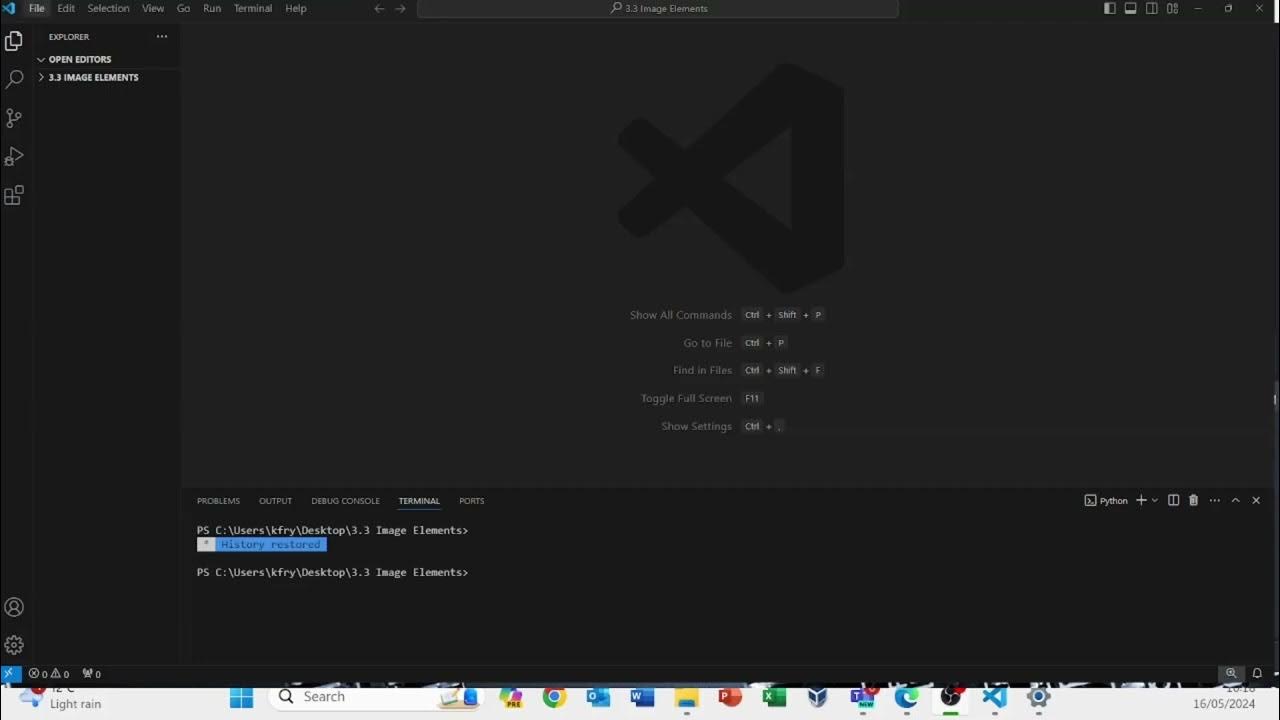Open the Explorer view in activity bar
The width and height of the screenshot is (1280, 720).
pos(14,41)
